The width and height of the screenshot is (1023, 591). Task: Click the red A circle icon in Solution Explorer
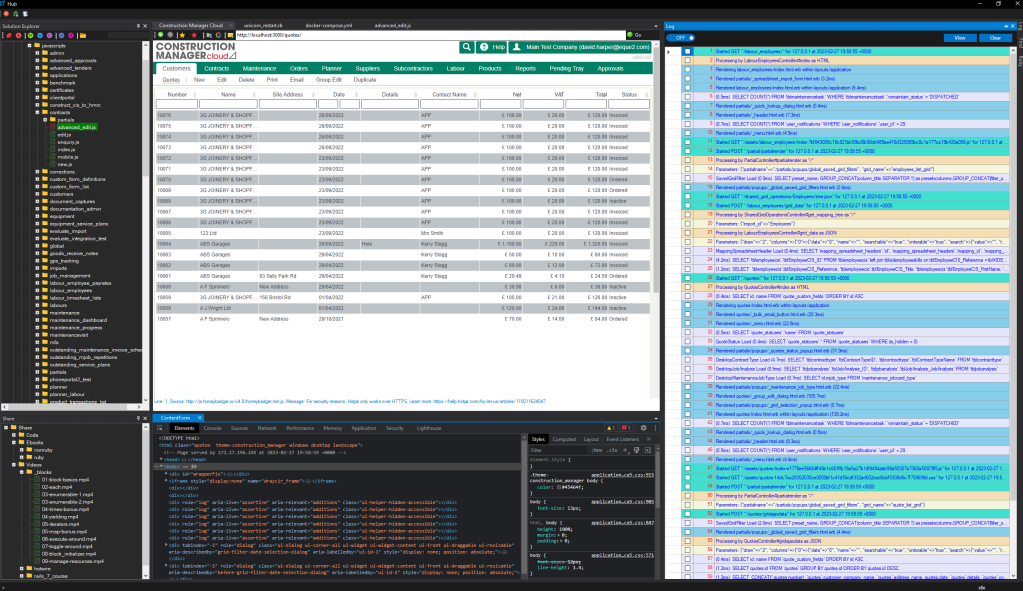click(18, 35)
